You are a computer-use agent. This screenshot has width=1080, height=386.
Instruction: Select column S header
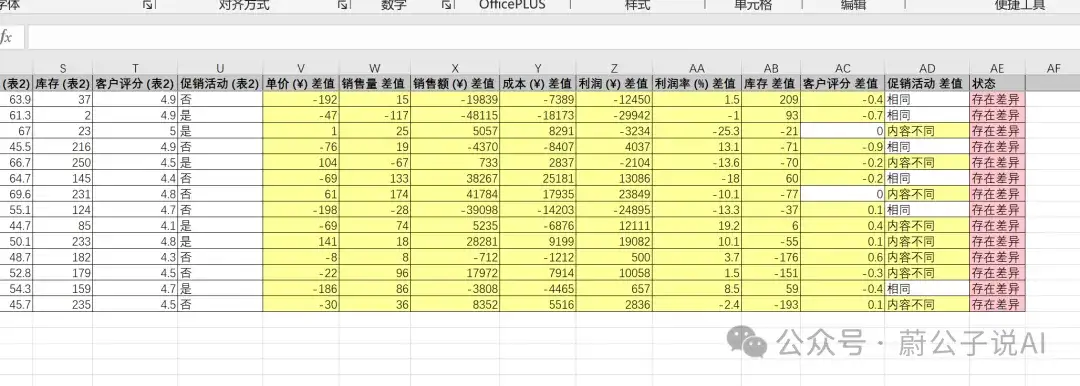click(x=63, y=68)
